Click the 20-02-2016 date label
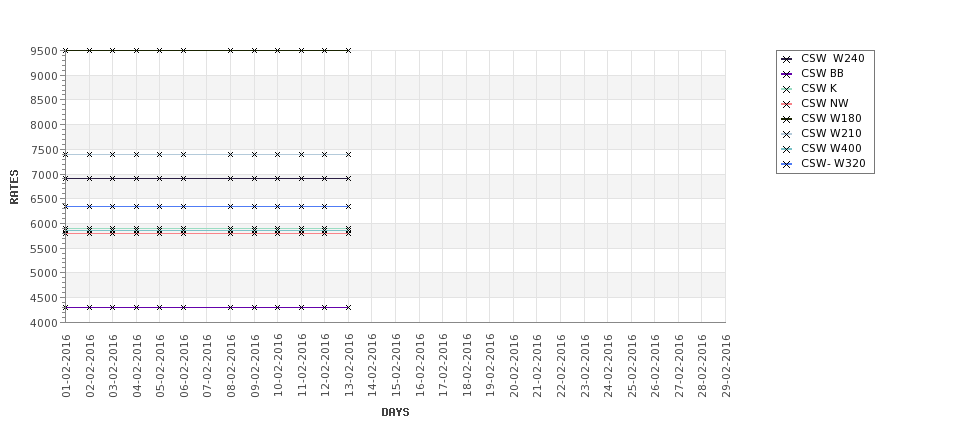Viewport: 975px width, 429px height. (514, 366)
